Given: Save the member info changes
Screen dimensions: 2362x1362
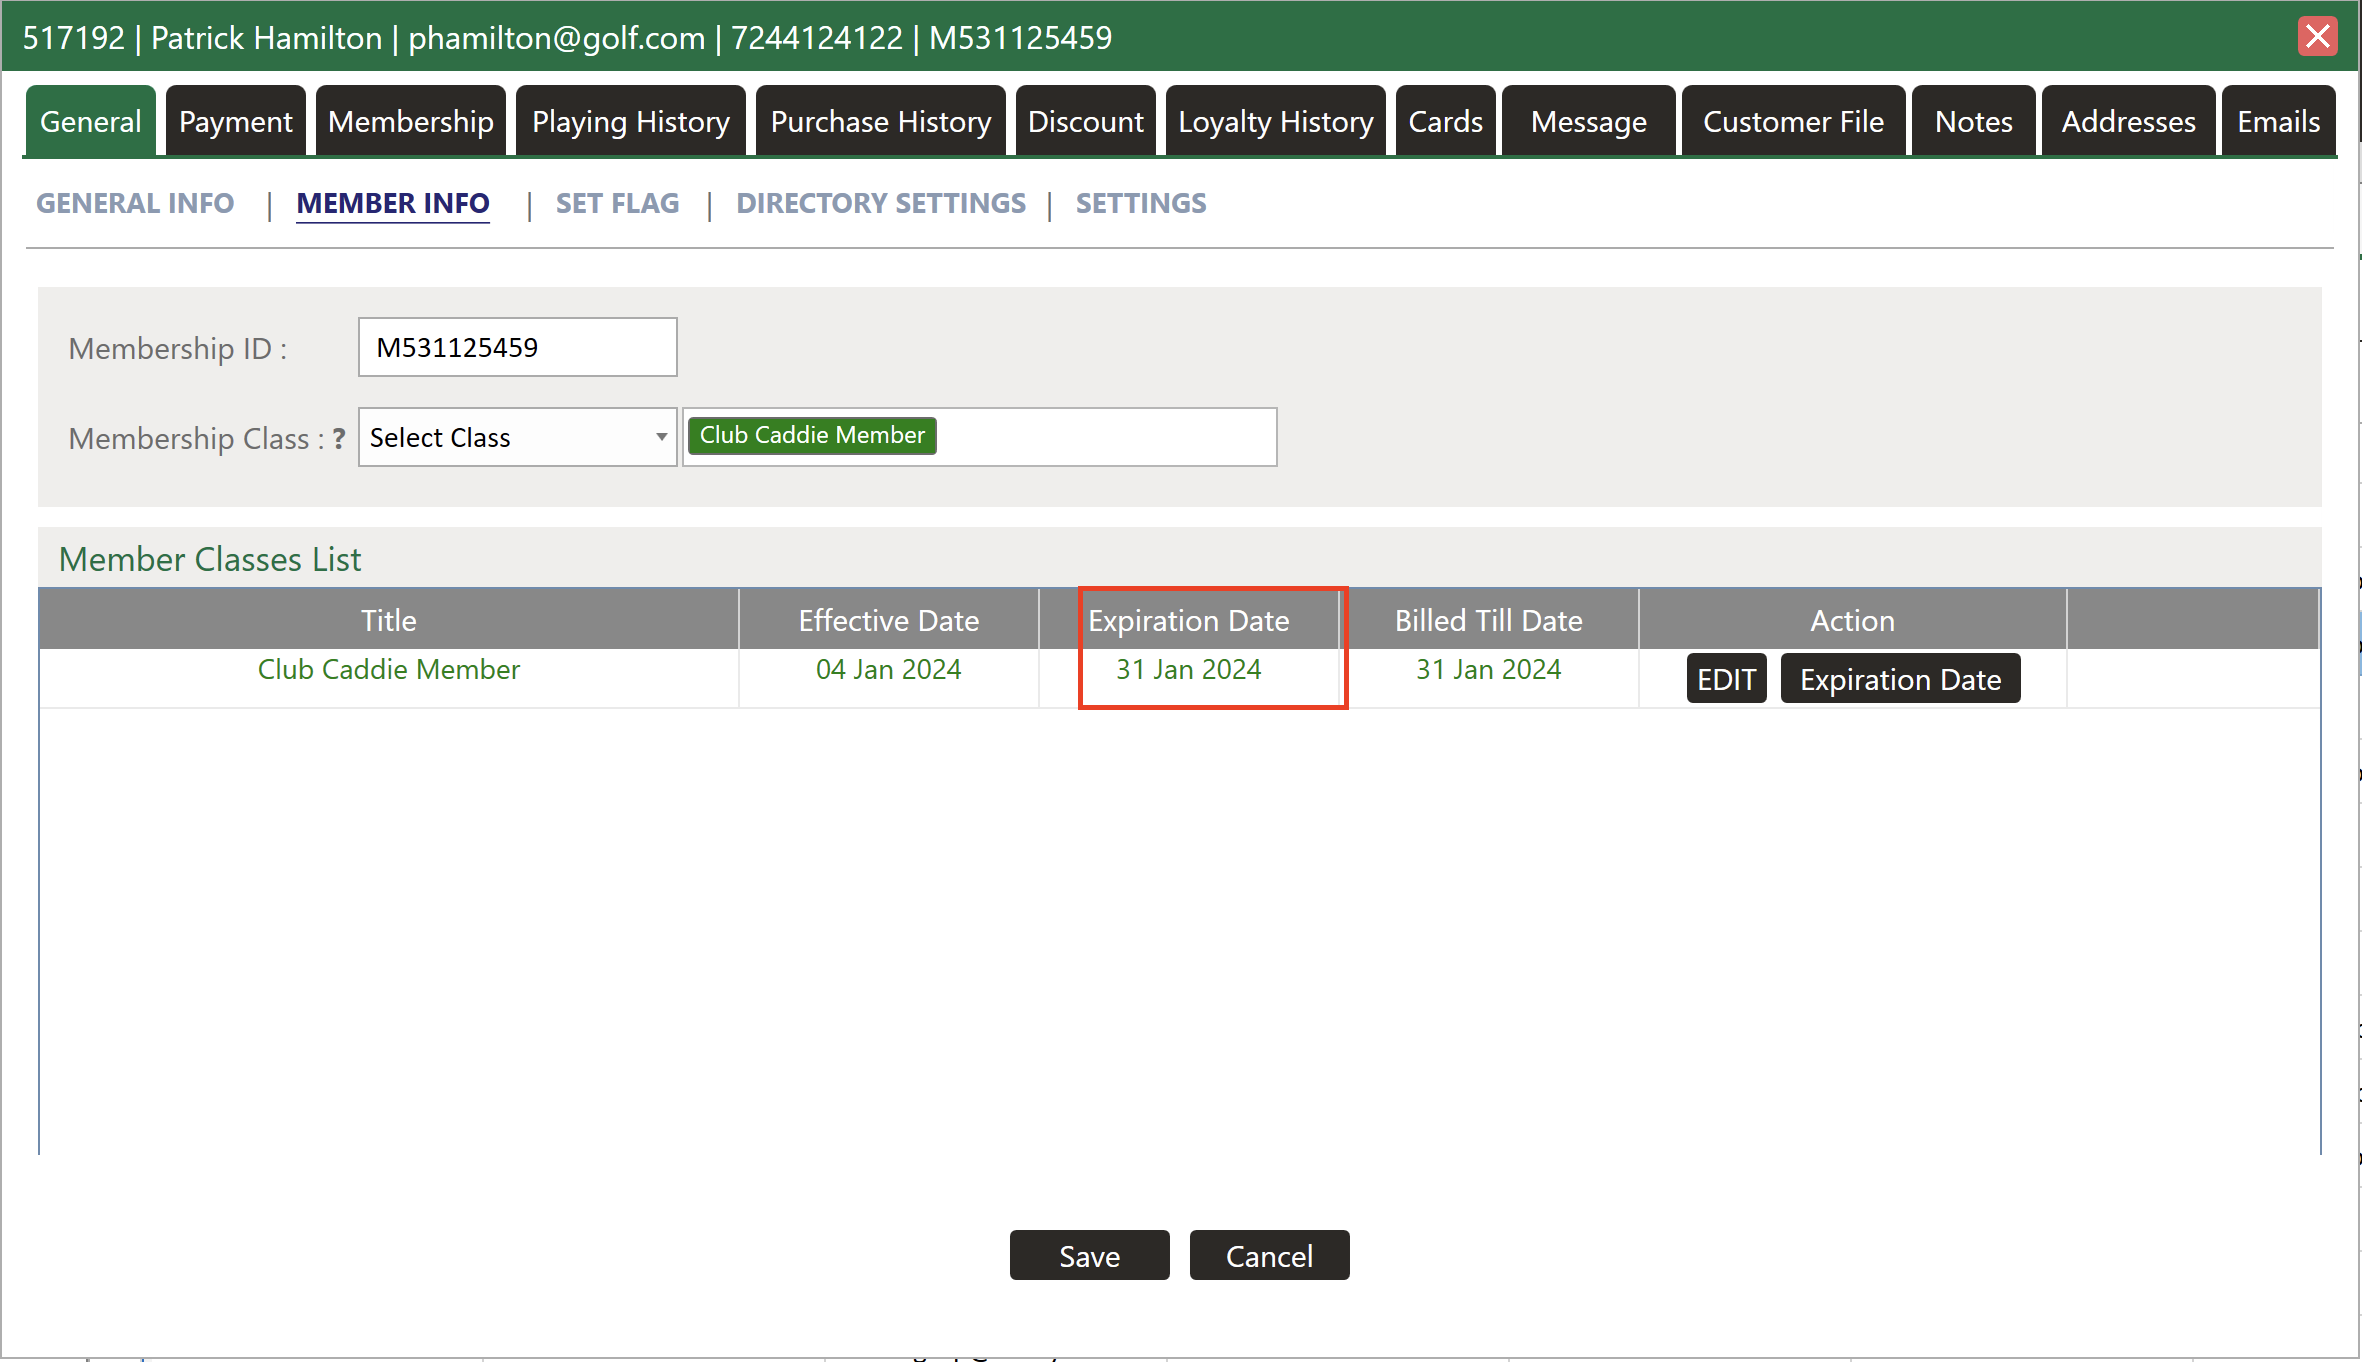Looking at the screenshot, I should coord(1089,1255).
